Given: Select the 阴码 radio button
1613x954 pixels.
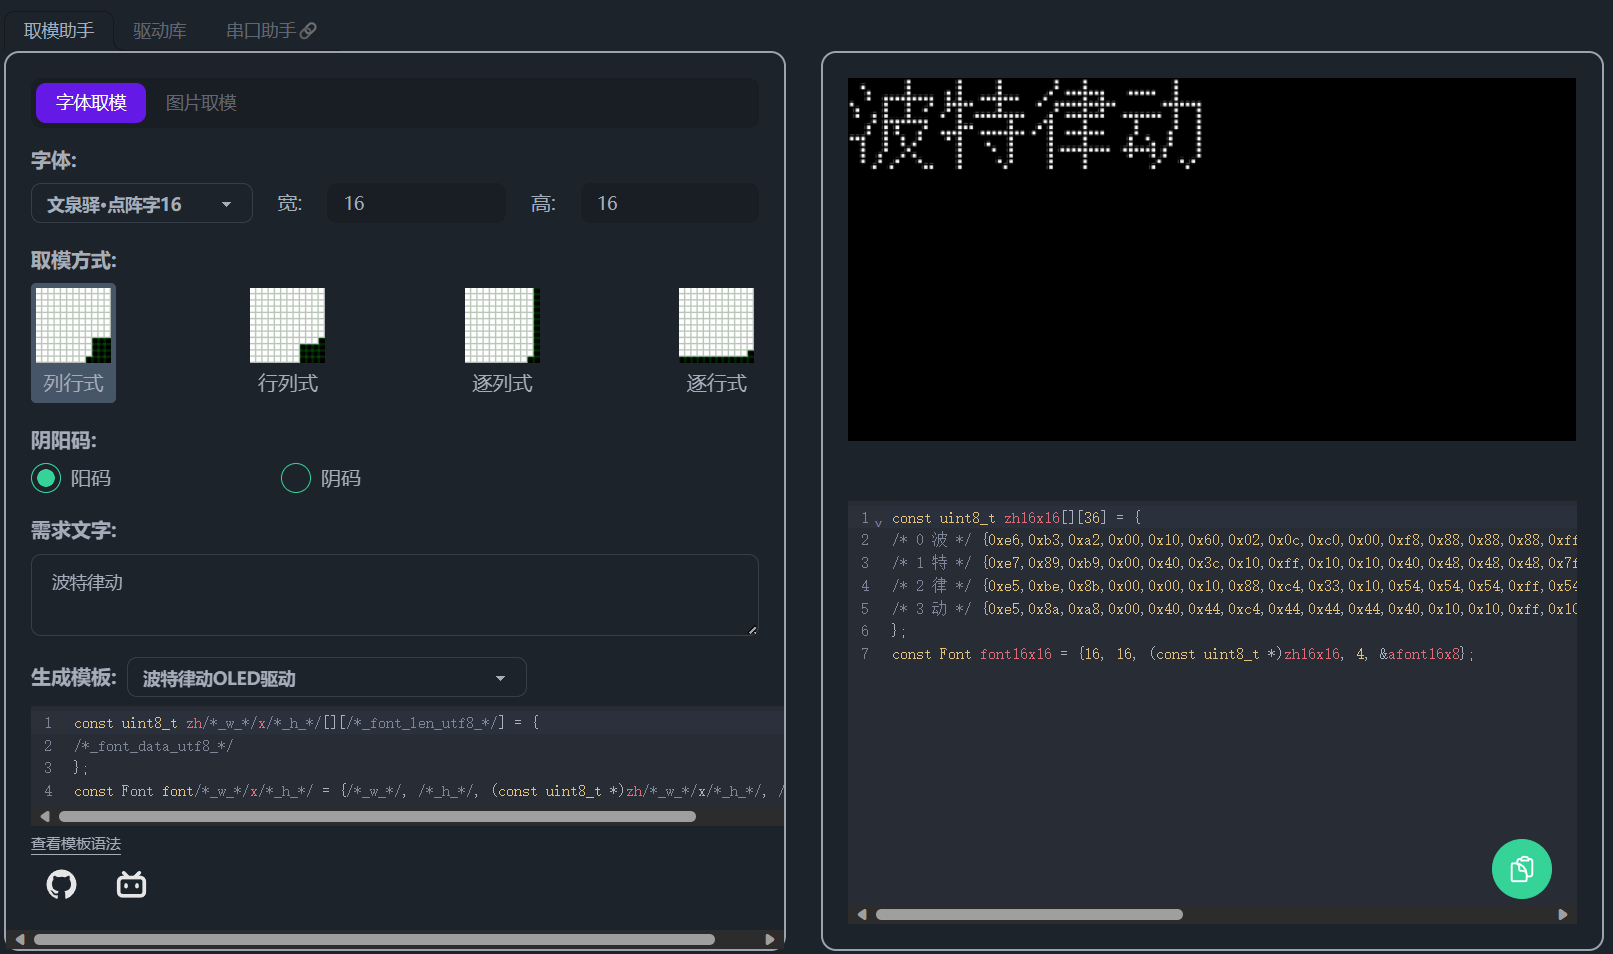Looking at the screenshot, I should 296,478.
